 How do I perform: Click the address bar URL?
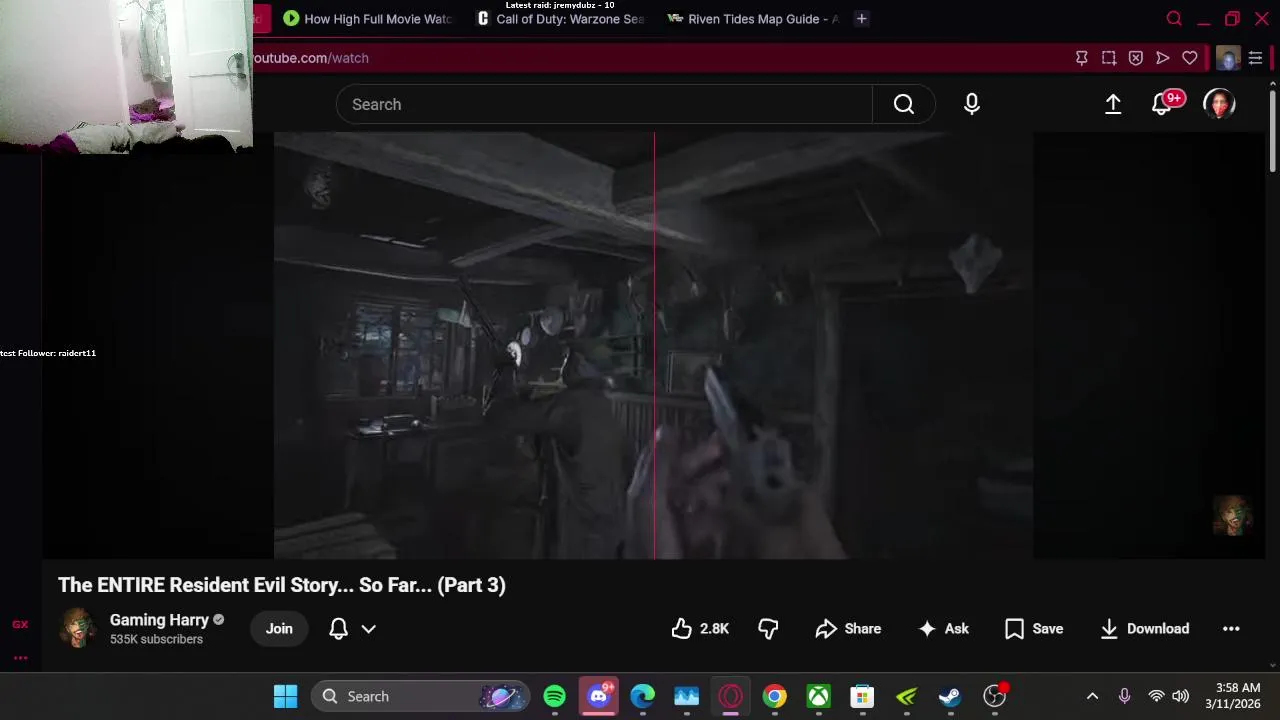pos(310,58)
